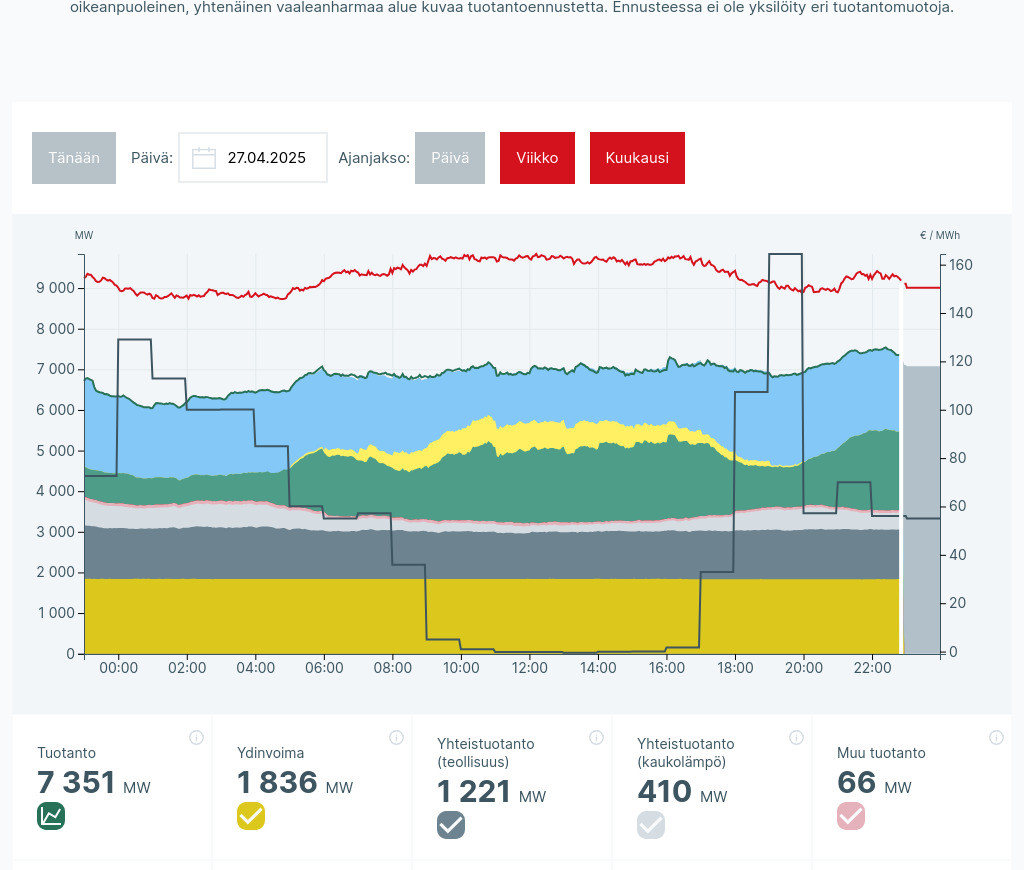The image size is (1024, 870).
Task: Disable the pink Muu tuotanto checkbox
Action: pyautogui.click(x=851, y=816)
